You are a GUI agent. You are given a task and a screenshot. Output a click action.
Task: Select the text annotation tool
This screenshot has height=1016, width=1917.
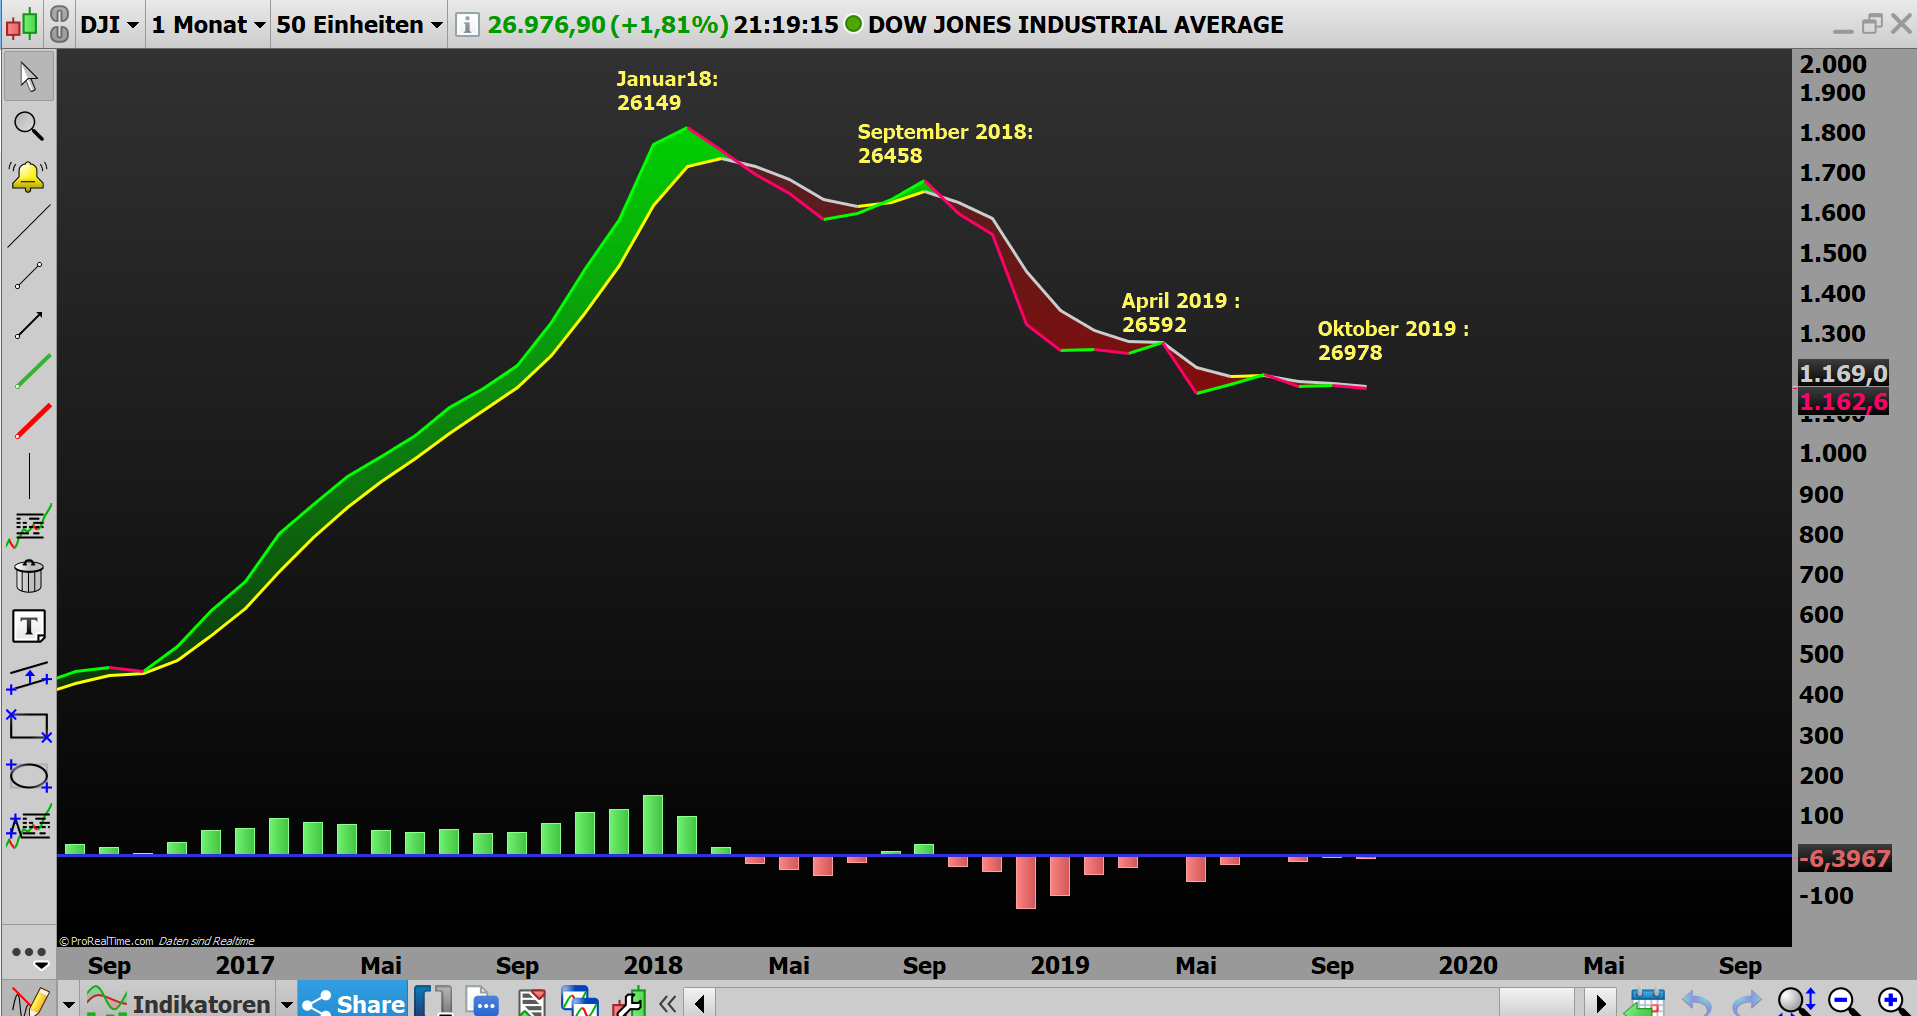click(29, 627)
